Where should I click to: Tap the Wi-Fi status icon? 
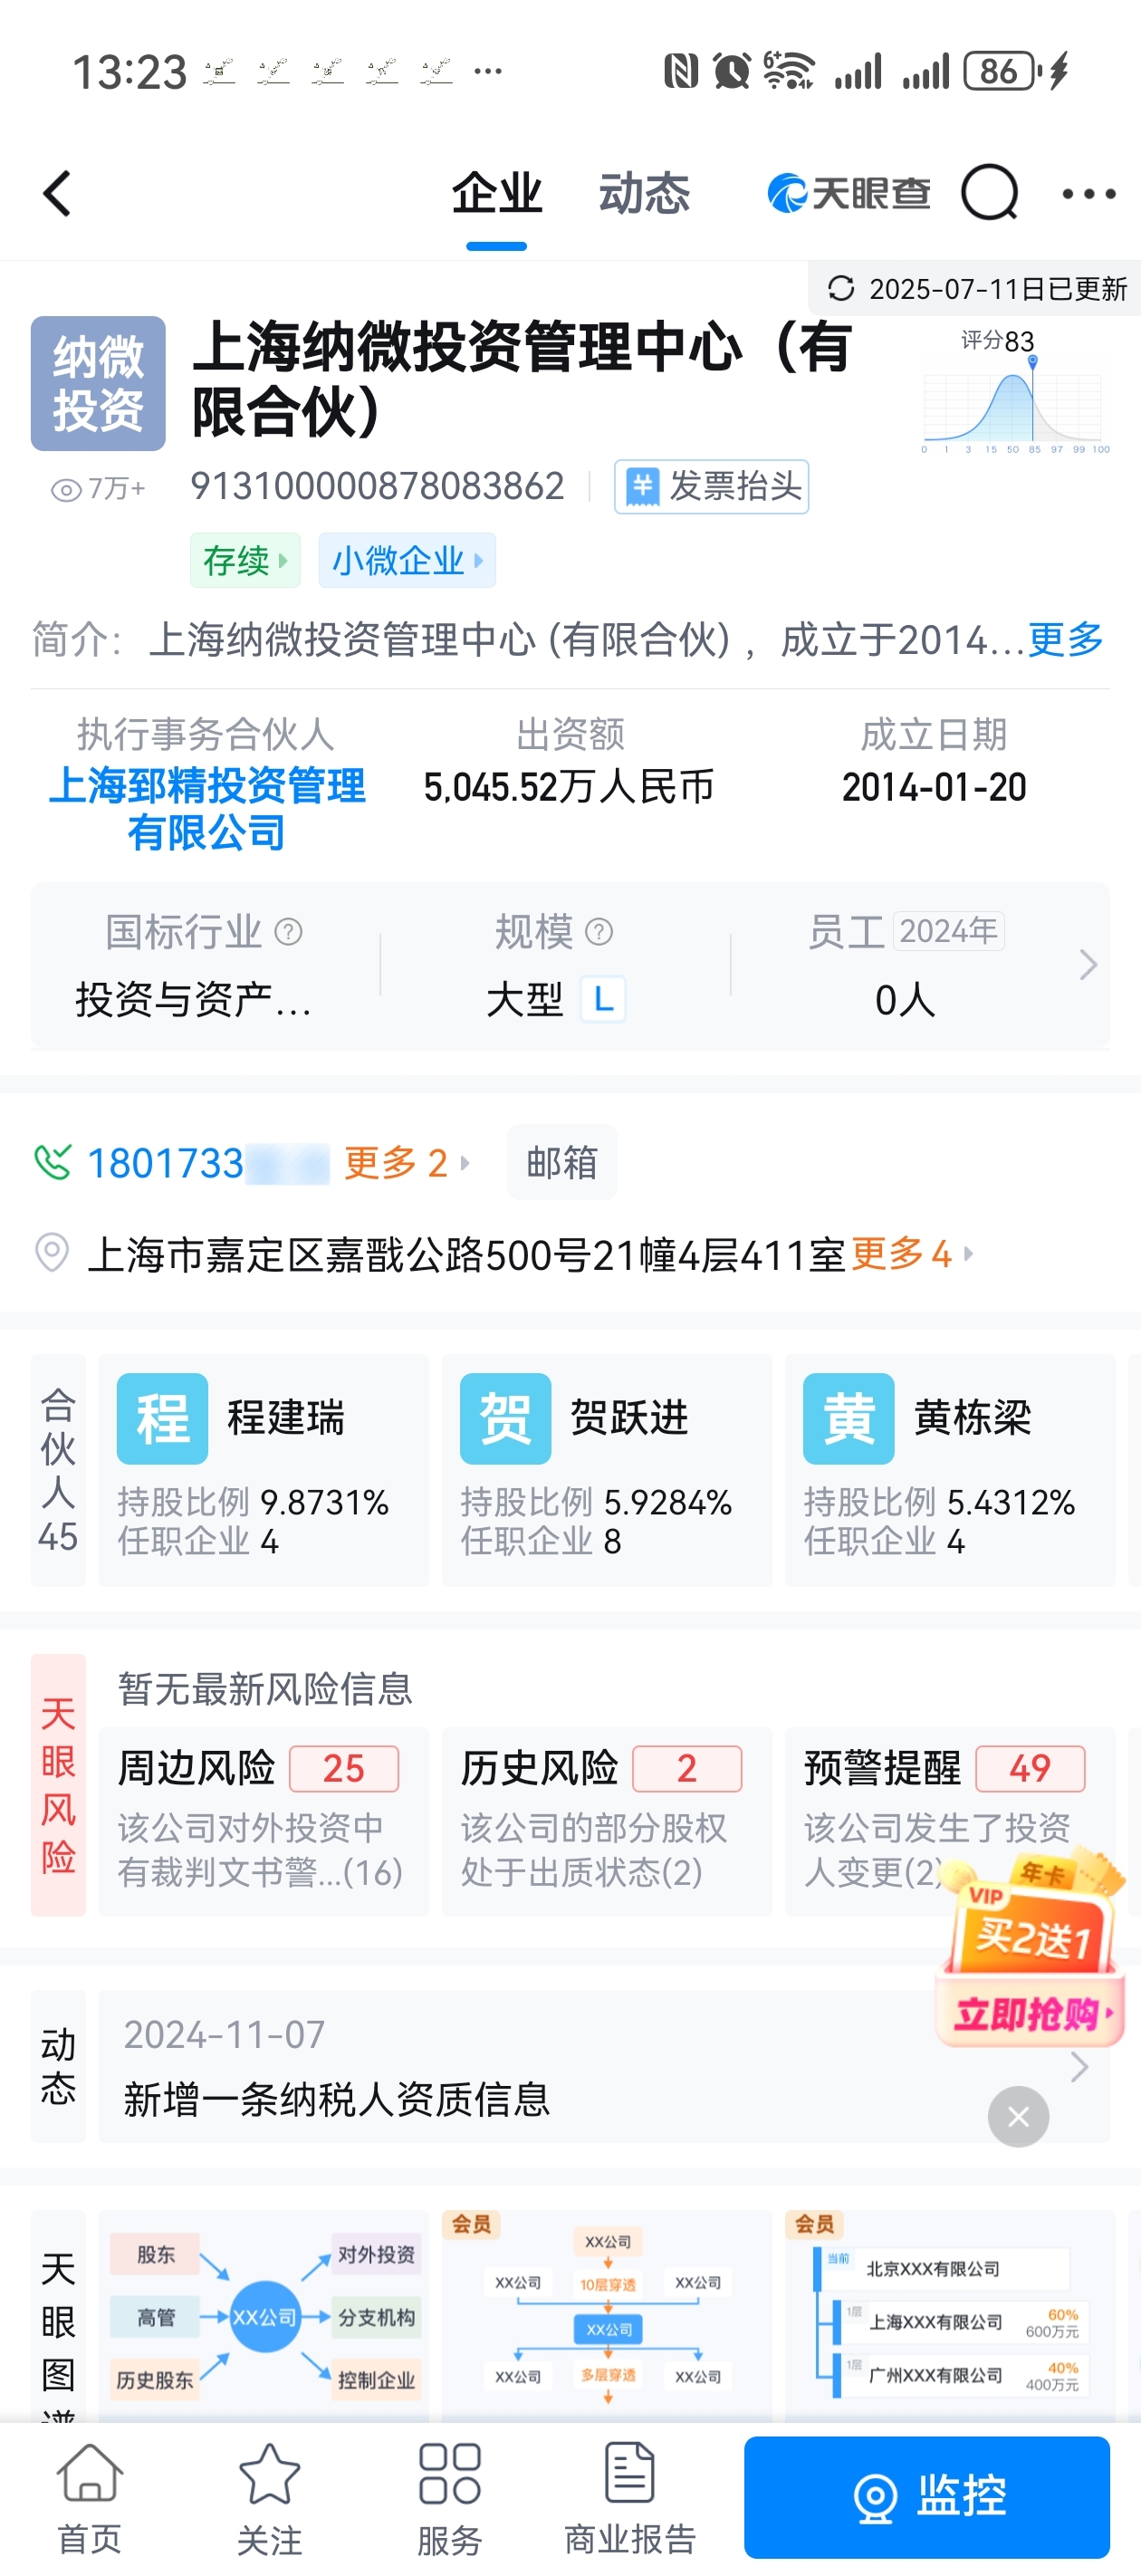tap(788, 71)
